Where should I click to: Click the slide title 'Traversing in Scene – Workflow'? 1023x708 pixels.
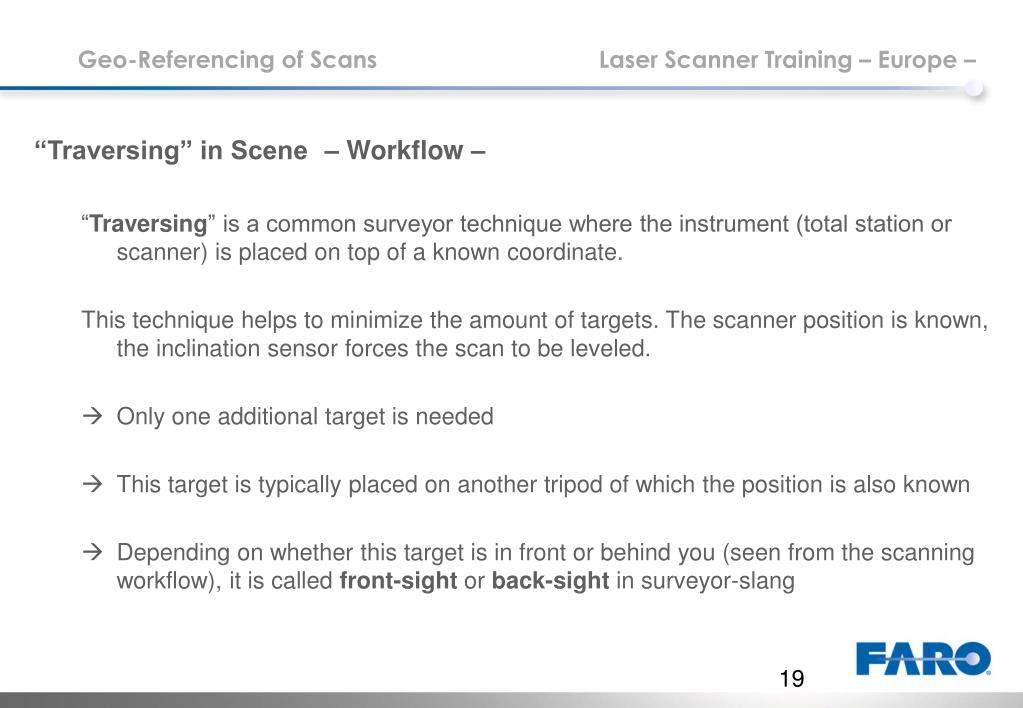coord(260,150)
